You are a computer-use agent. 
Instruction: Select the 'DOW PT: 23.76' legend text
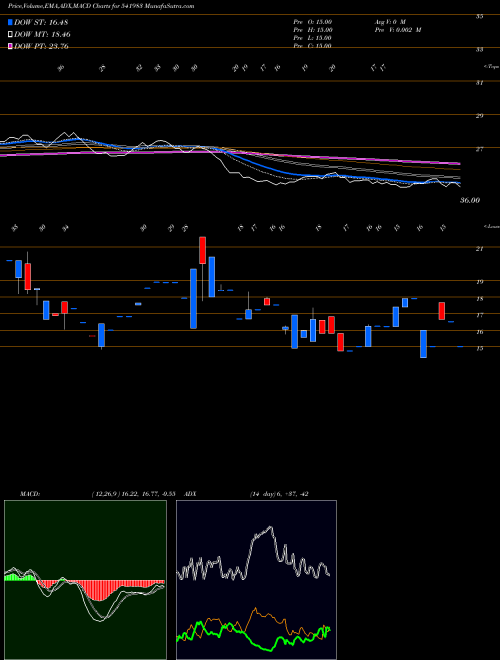(x=42, y=46)
